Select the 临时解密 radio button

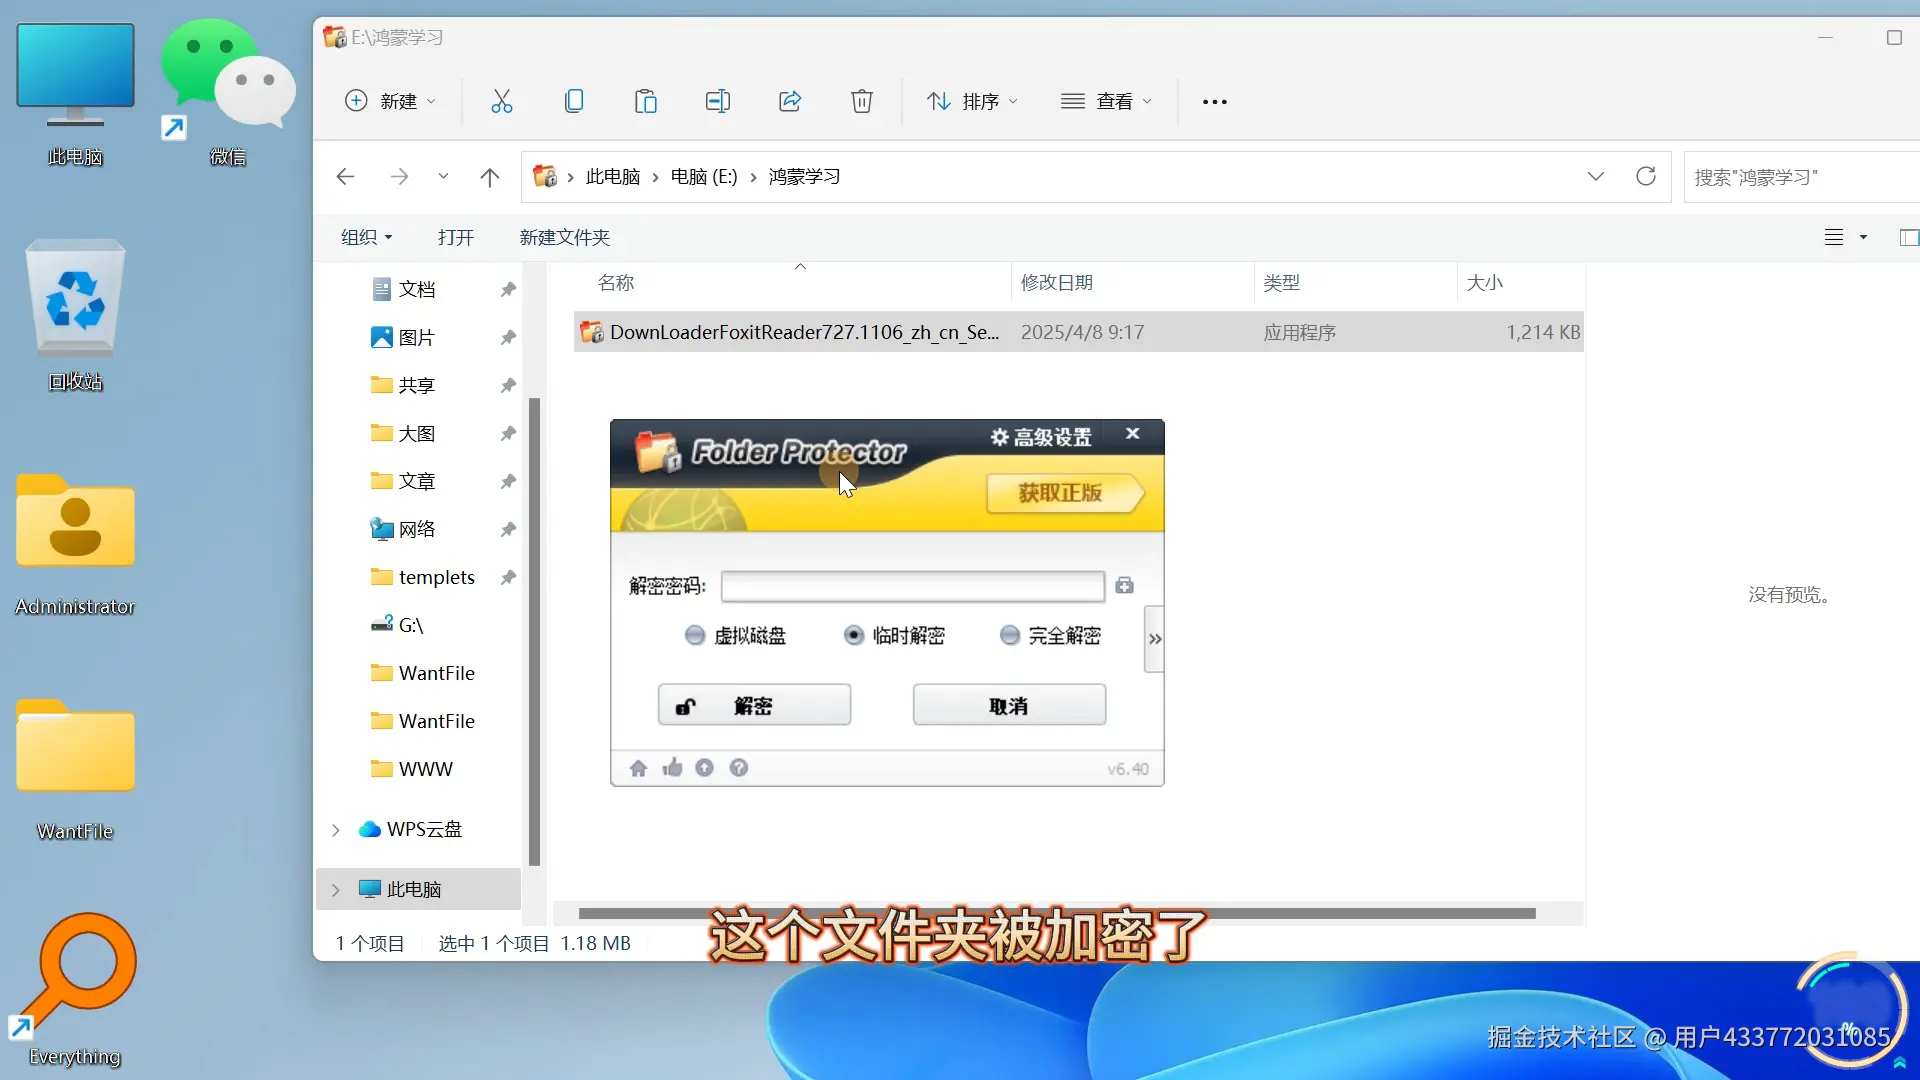854,635
